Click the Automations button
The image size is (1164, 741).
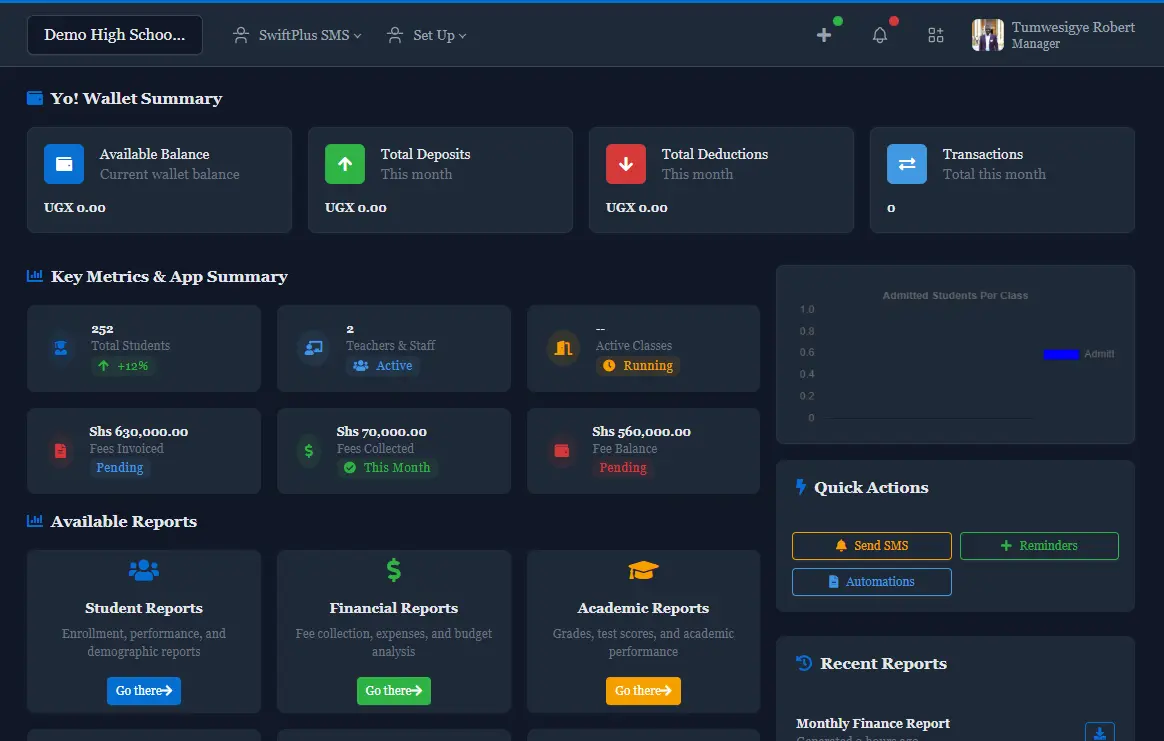pyautogui.click(x=872, y=582)
